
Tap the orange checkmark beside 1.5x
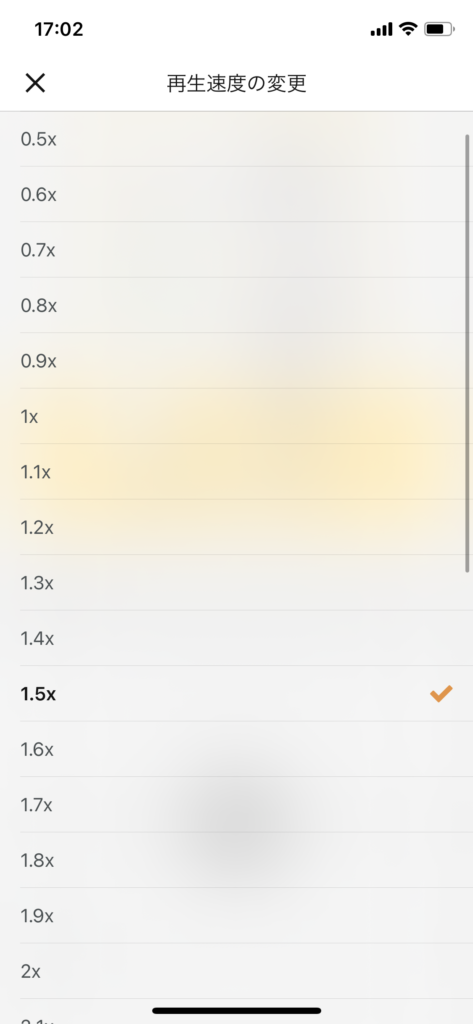point(441,694)
